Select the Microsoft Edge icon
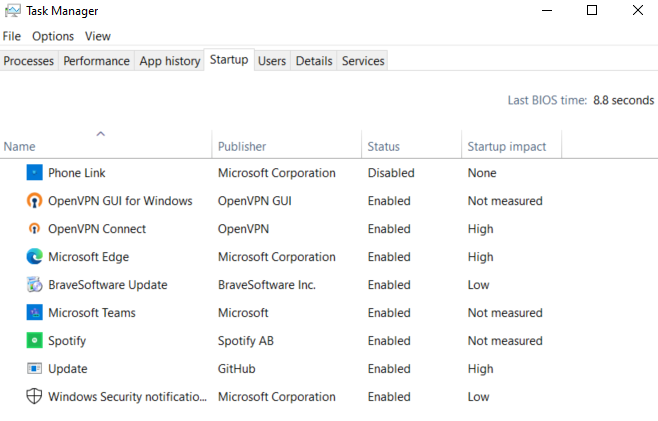 34,257
